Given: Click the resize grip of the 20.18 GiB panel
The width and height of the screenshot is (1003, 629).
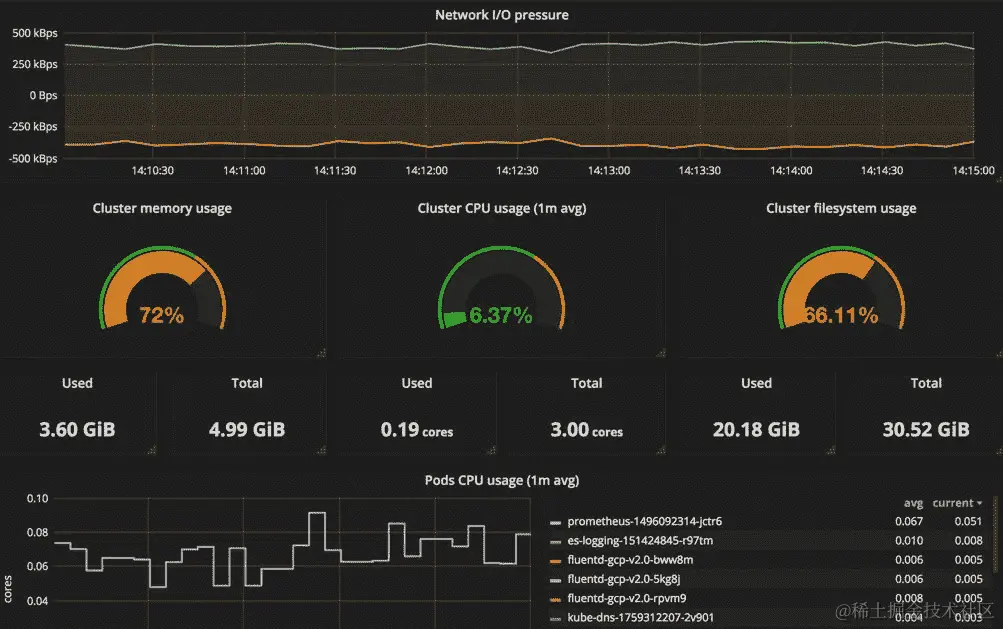Looking at the screenshot, I should click(830, 450).
